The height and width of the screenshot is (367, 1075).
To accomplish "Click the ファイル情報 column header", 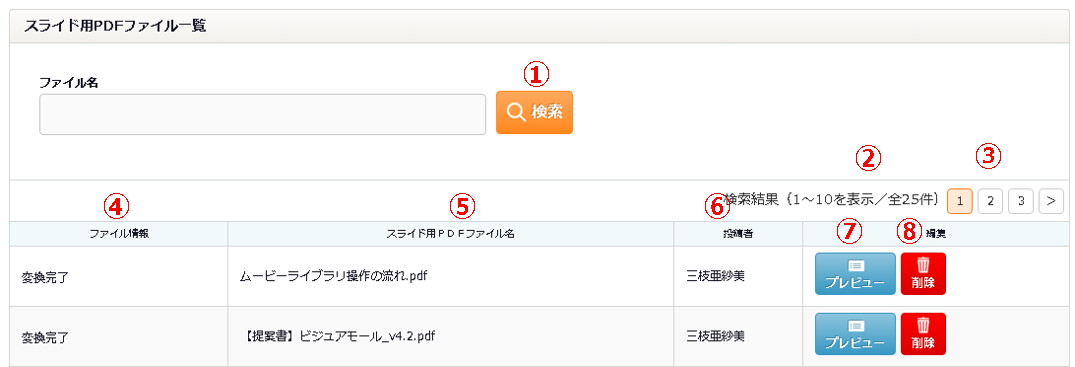I will coord(119,234).
